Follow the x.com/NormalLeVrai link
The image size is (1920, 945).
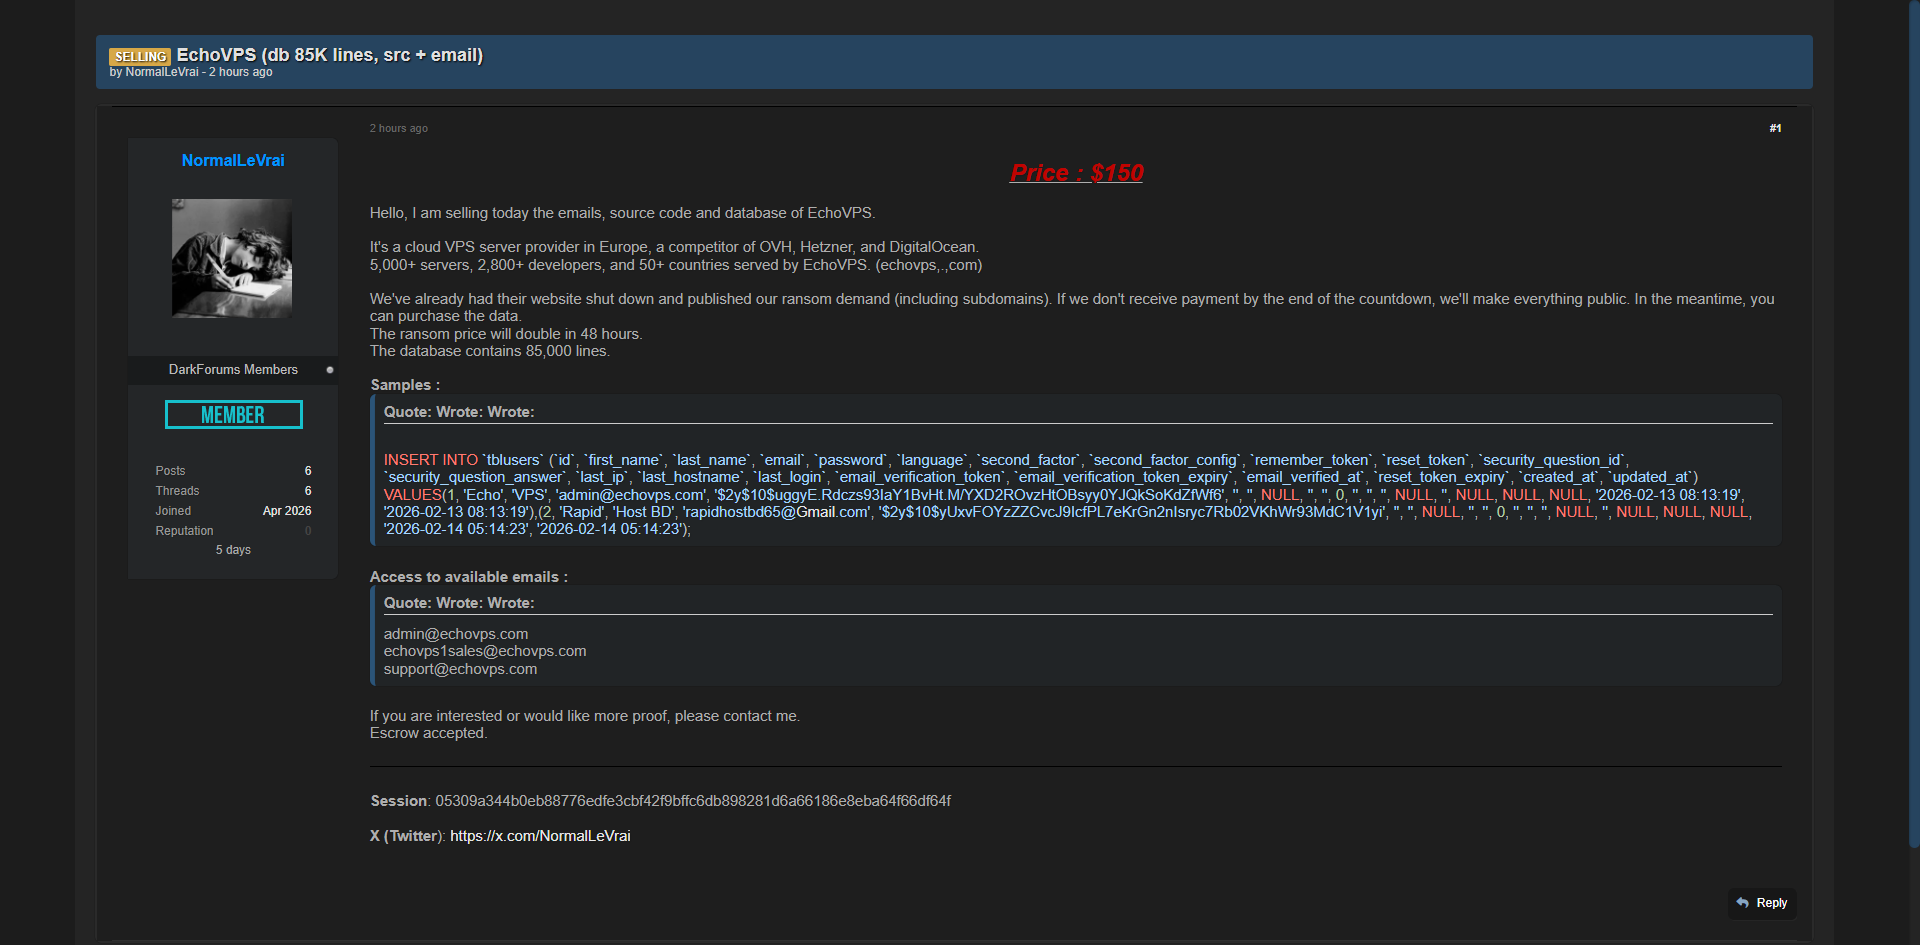[x=540, y=836]
